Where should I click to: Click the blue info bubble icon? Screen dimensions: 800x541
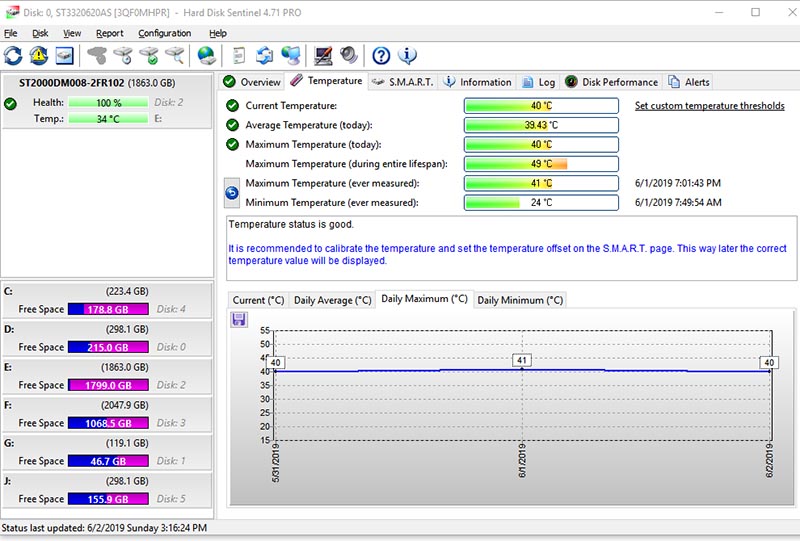click(x=407, y=55)
